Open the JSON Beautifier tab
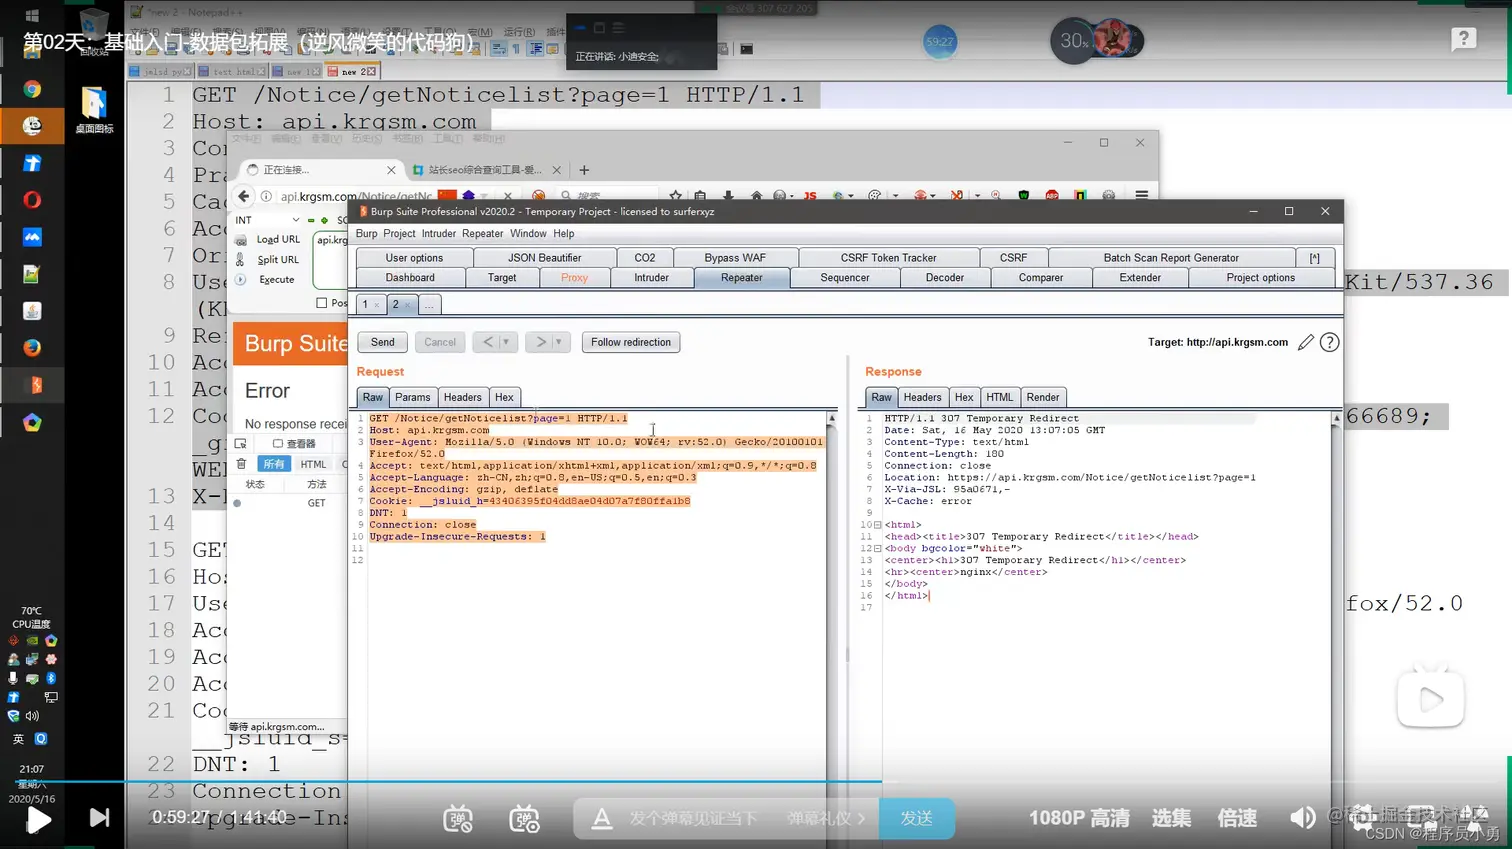1512x849 pixels. (544, 258)
